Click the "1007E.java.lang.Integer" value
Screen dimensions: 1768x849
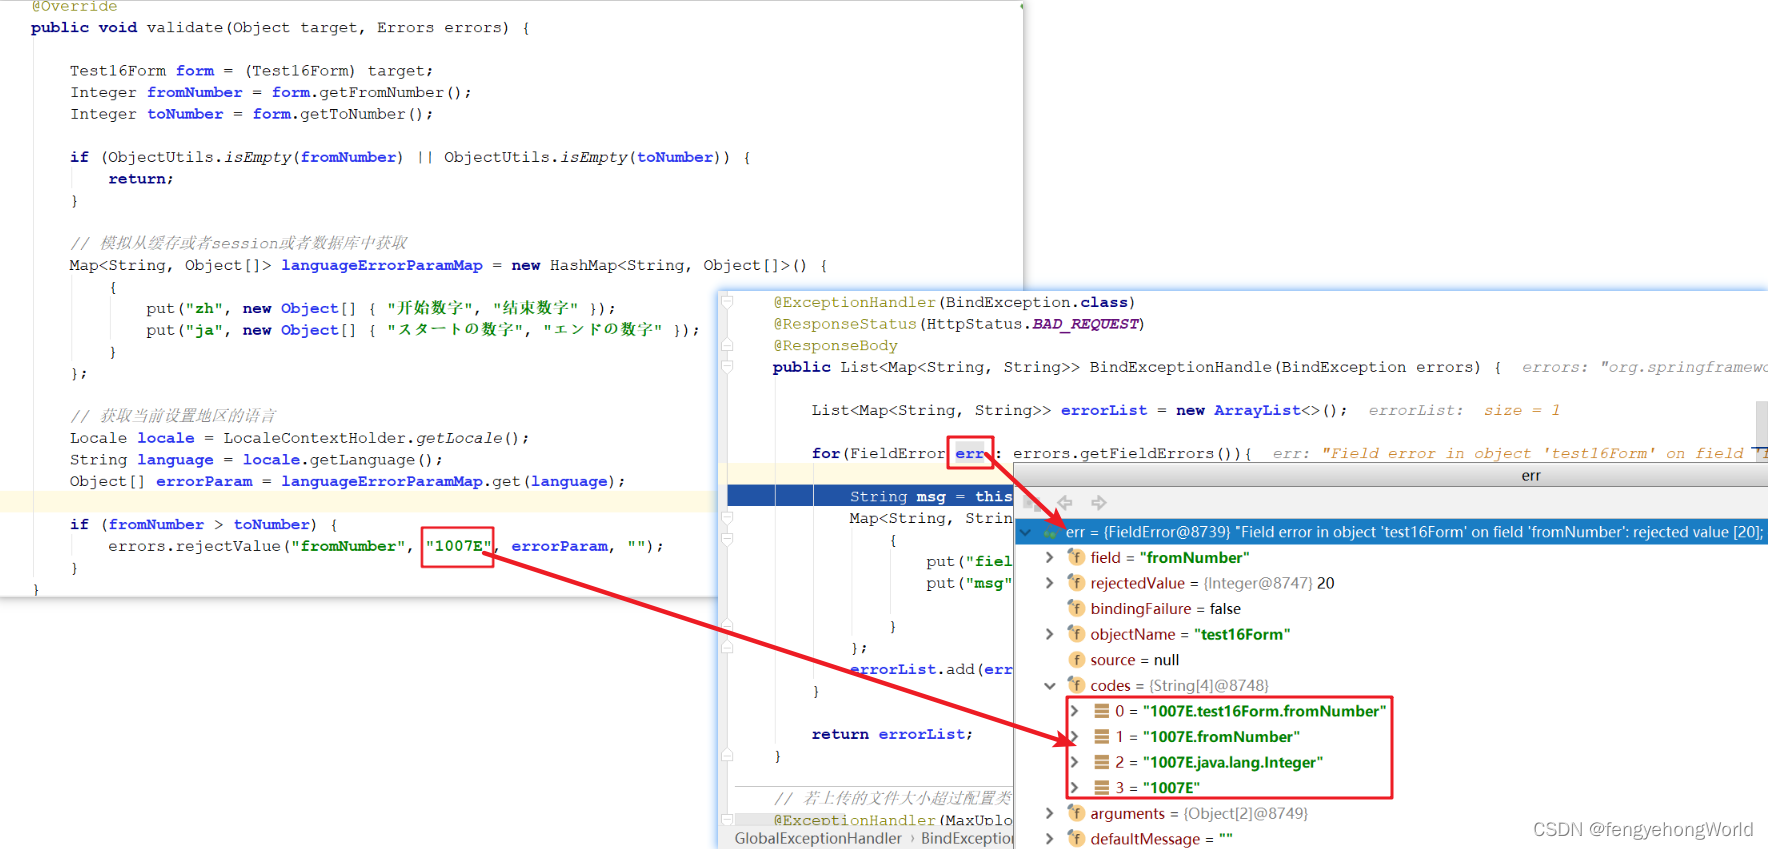point(1233,762)
